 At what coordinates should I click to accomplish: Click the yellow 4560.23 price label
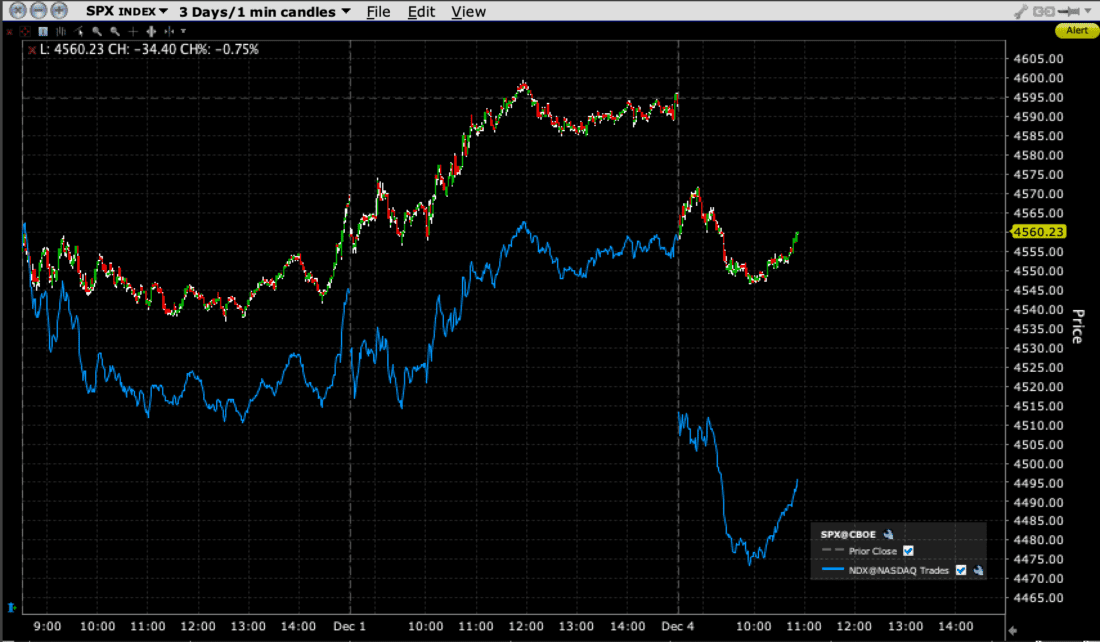point(1038,232)
